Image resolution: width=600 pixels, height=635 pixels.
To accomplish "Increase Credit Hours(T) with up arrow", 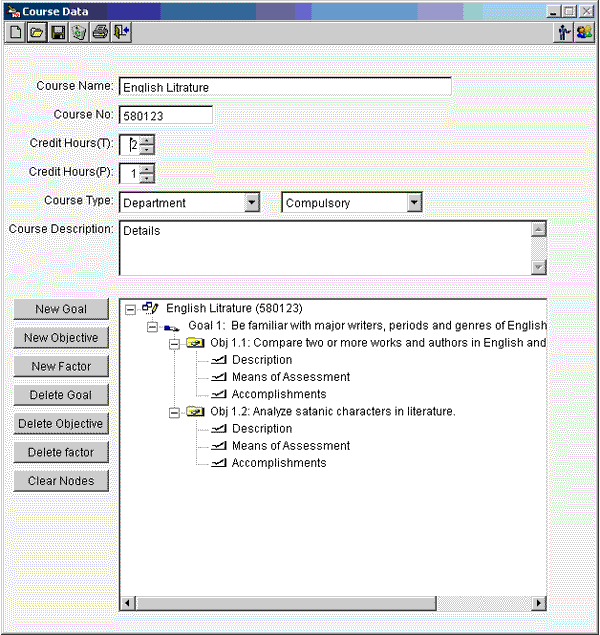I will tap(147, 140).
